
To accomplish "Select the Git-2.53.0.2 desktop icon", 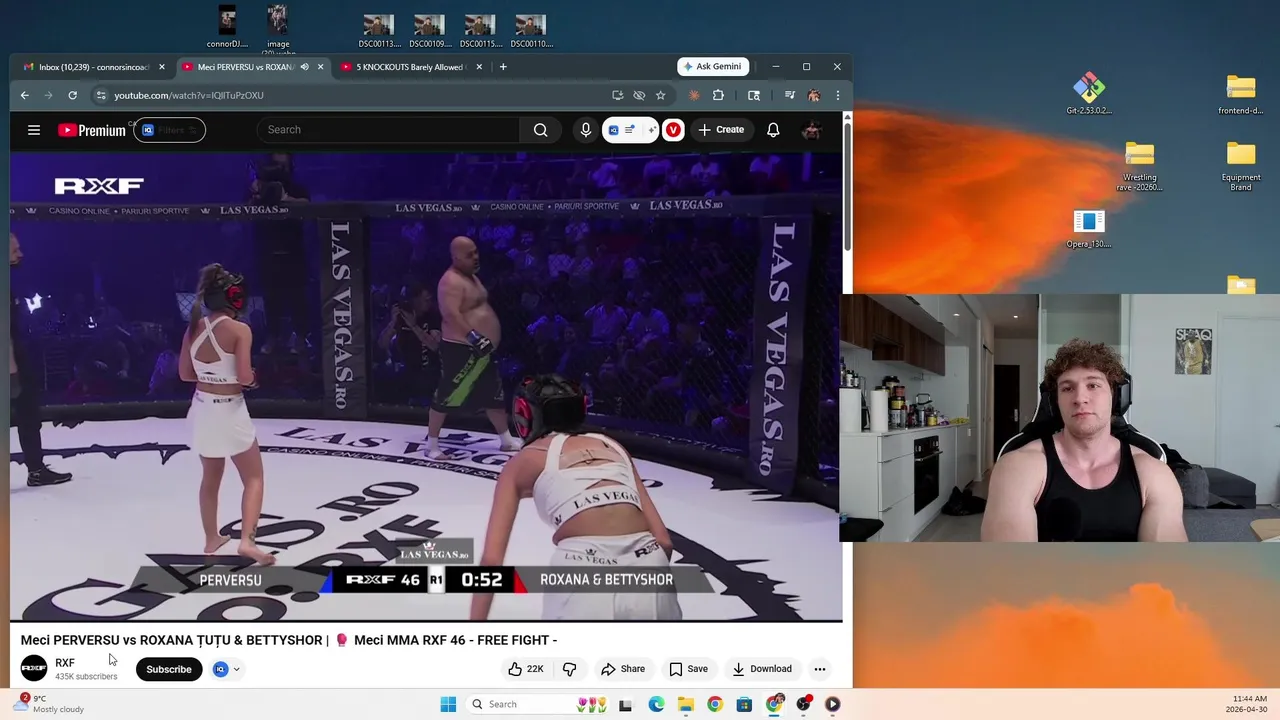I will tap(1089, 93).
